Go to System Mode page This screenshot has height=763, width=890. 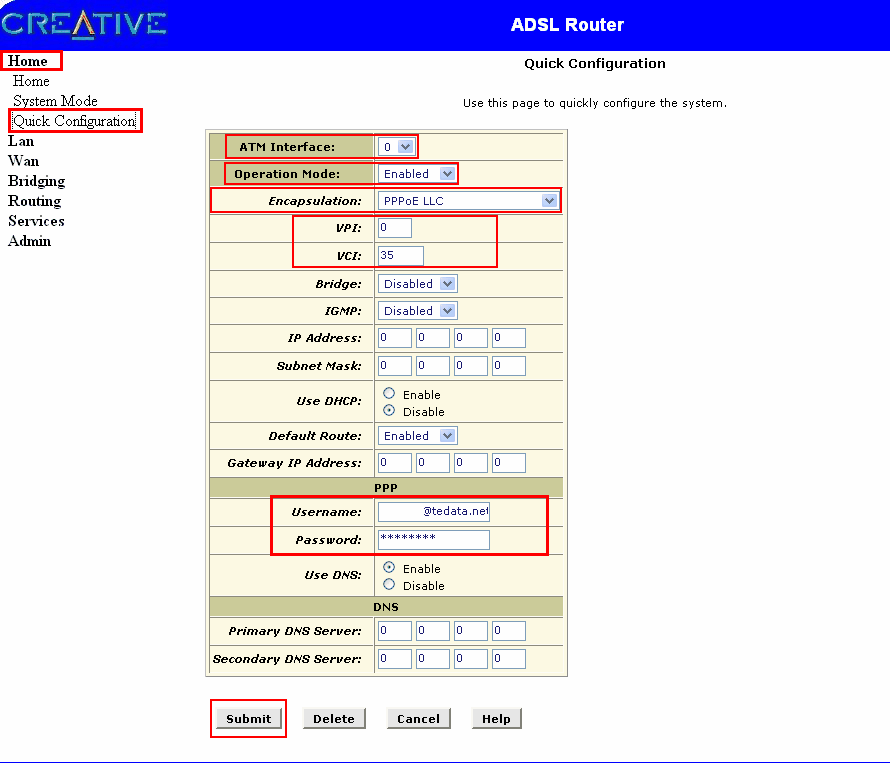[x=55, y=101]
